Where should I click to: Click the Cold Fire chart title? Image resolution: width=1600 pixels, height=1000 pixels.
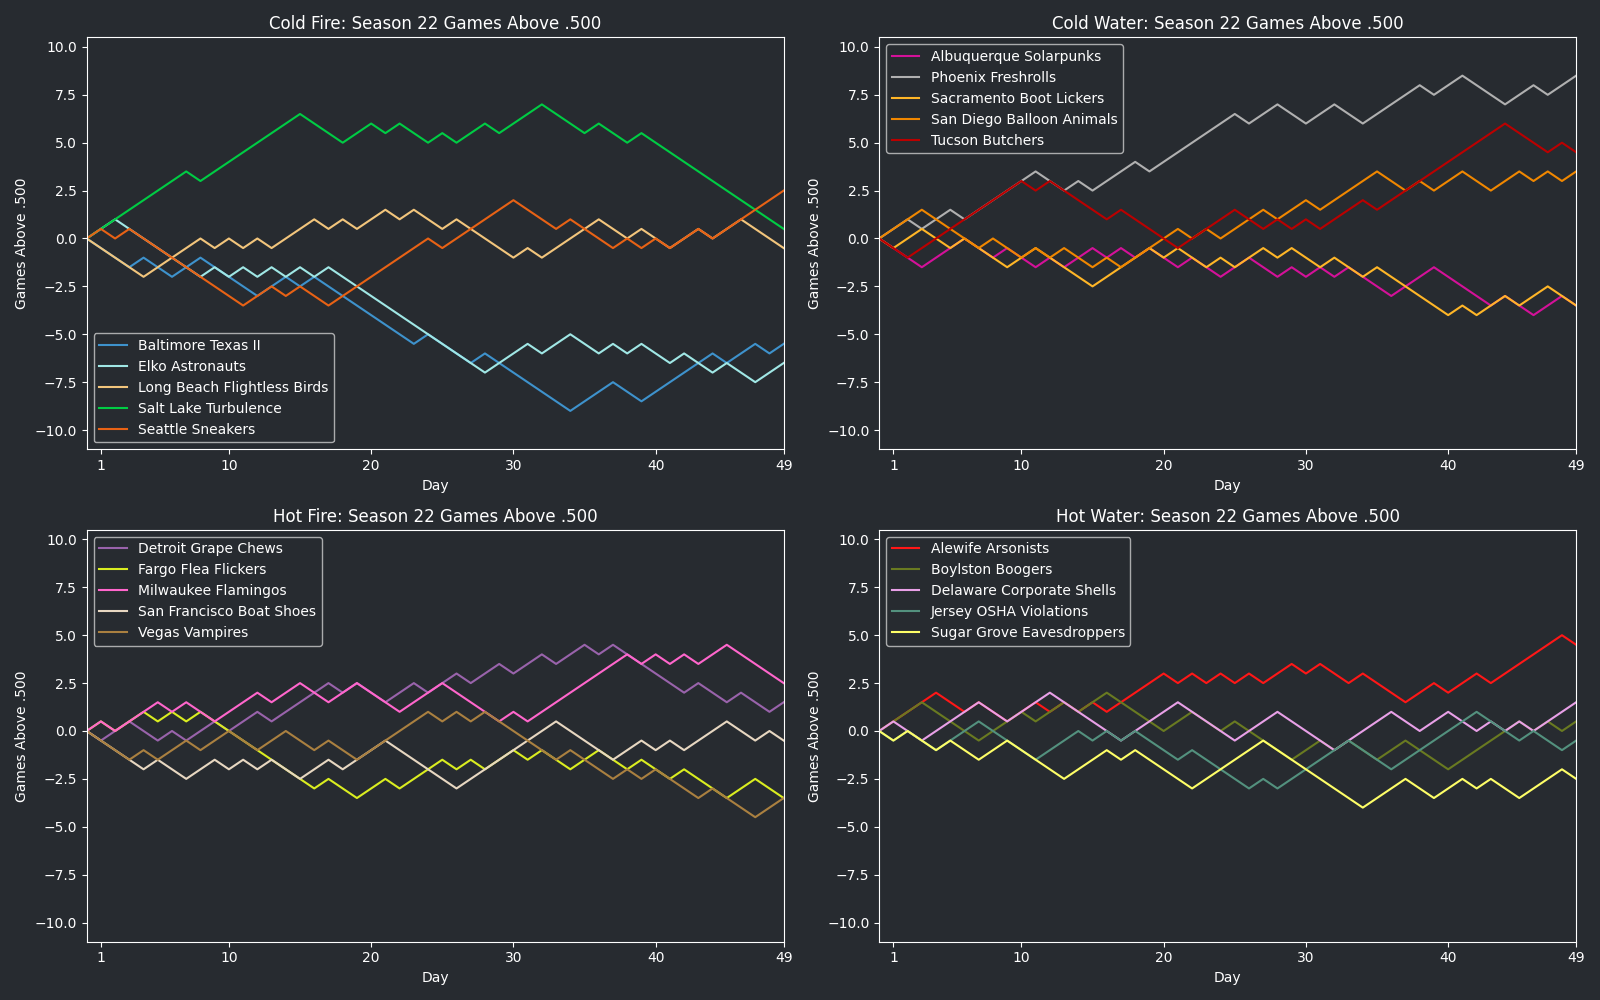435,23
